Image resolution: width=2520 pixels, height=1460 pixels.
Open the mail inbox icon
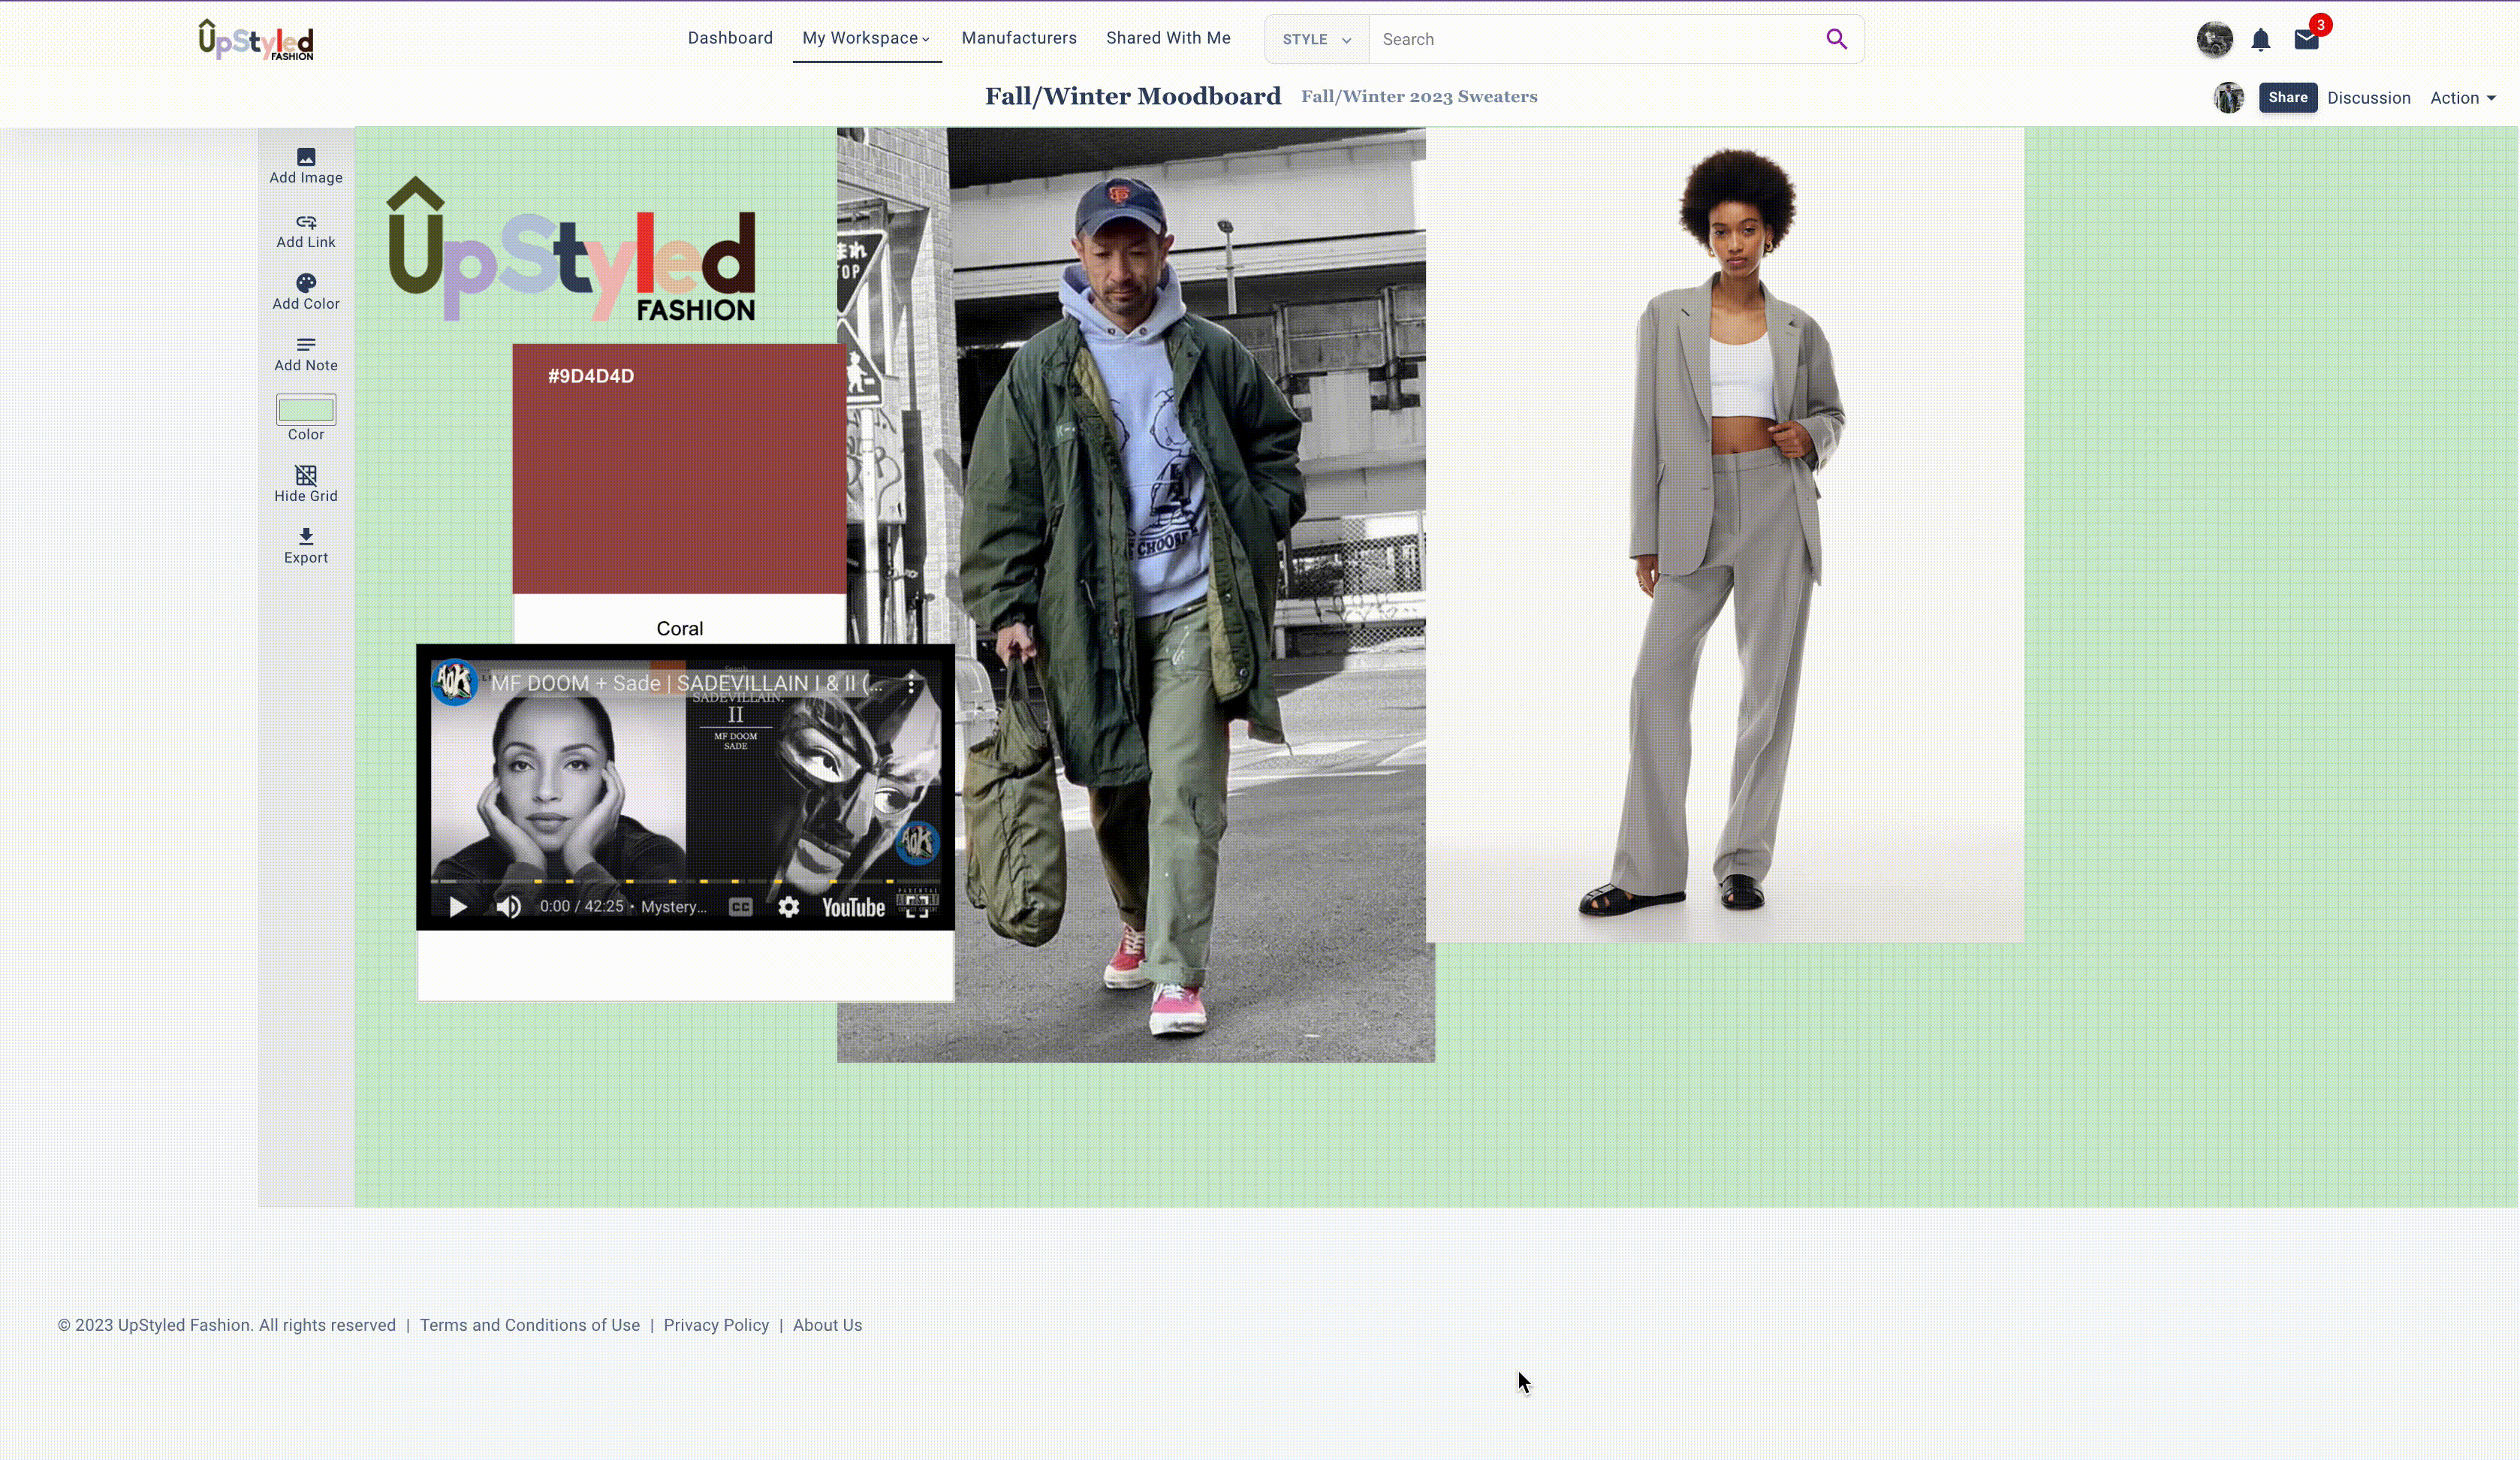pyautogui.click(x=2306, y=40)
